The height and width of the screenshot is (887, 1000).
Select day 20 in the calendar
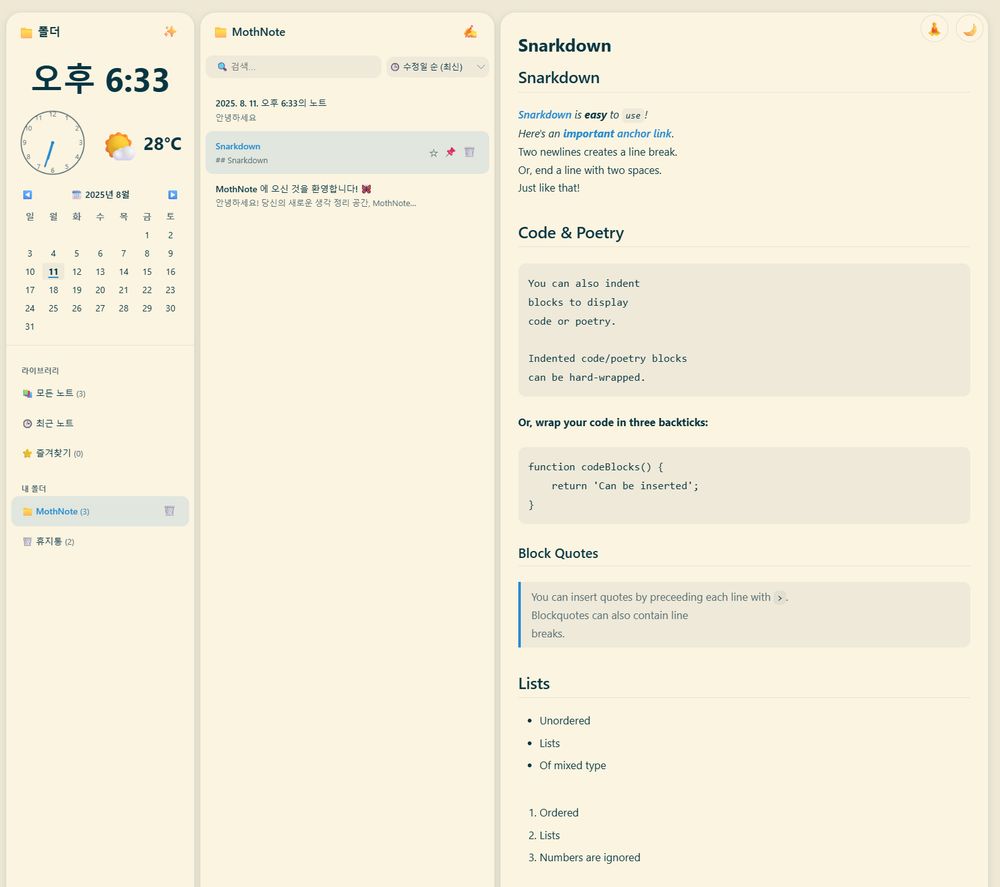pyautogui.click(x=100, y=290)
